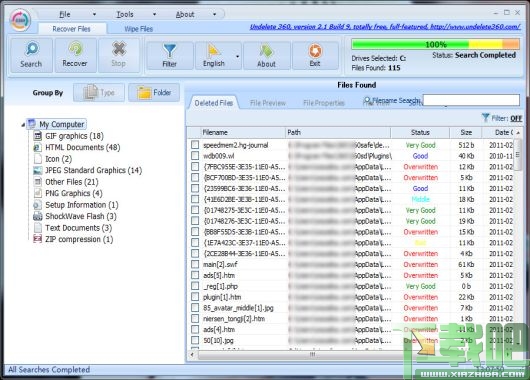The height and width of the screenshot is (380, 530).
Task: Click the Recover toolbar button
Action: tap(75, 55)
